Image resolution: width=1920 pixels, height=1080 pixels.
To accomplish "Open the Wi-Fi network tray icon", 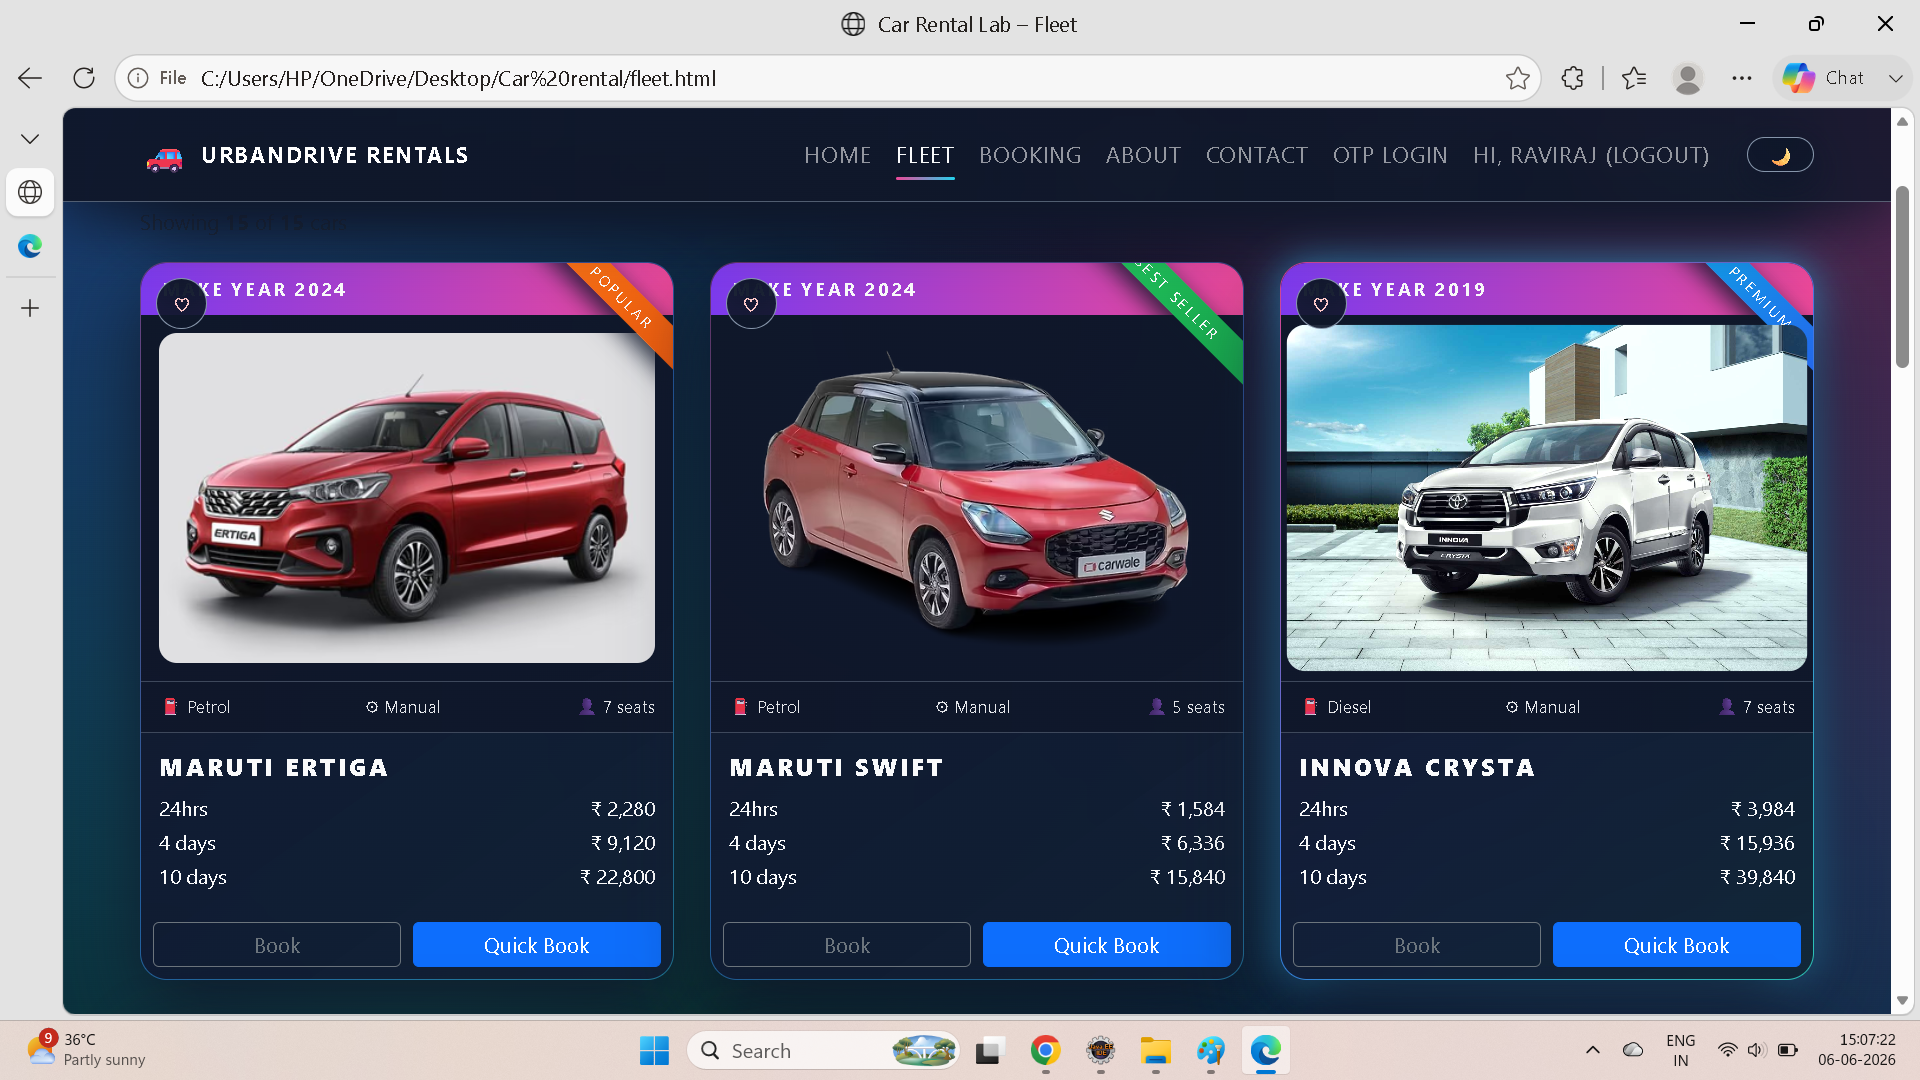I will click(1727, 1050).
